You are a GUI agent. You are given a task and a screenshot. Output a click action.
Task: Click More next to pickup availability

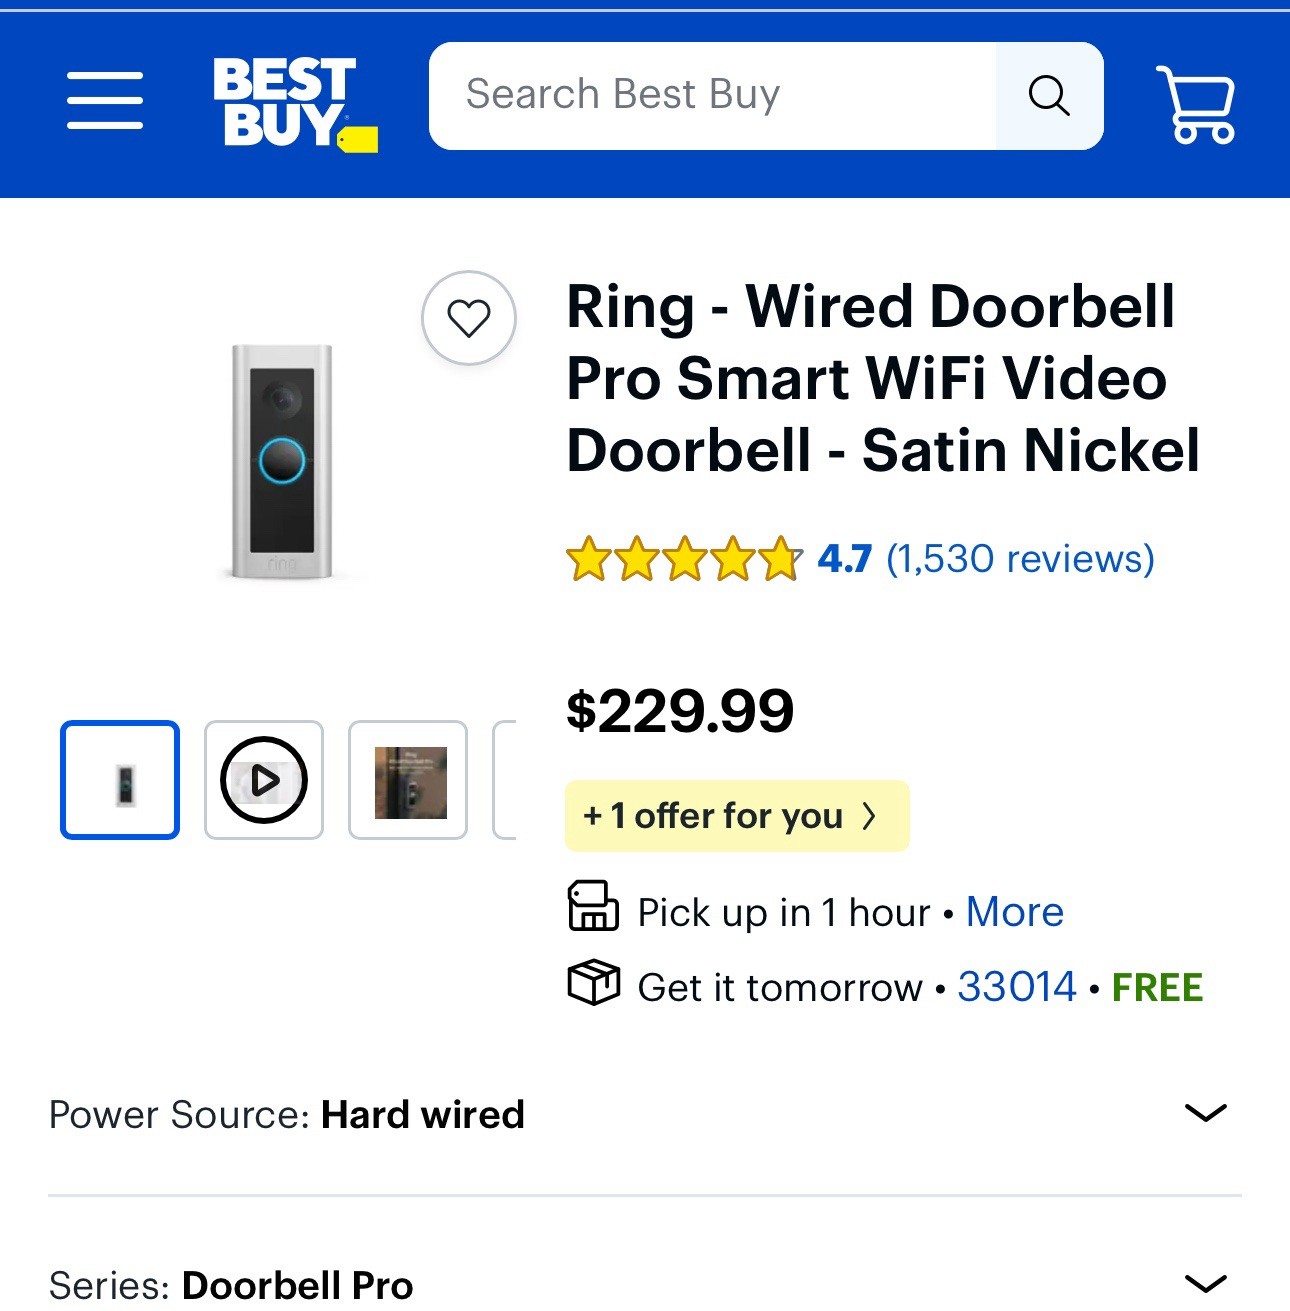coord(1014,911)
